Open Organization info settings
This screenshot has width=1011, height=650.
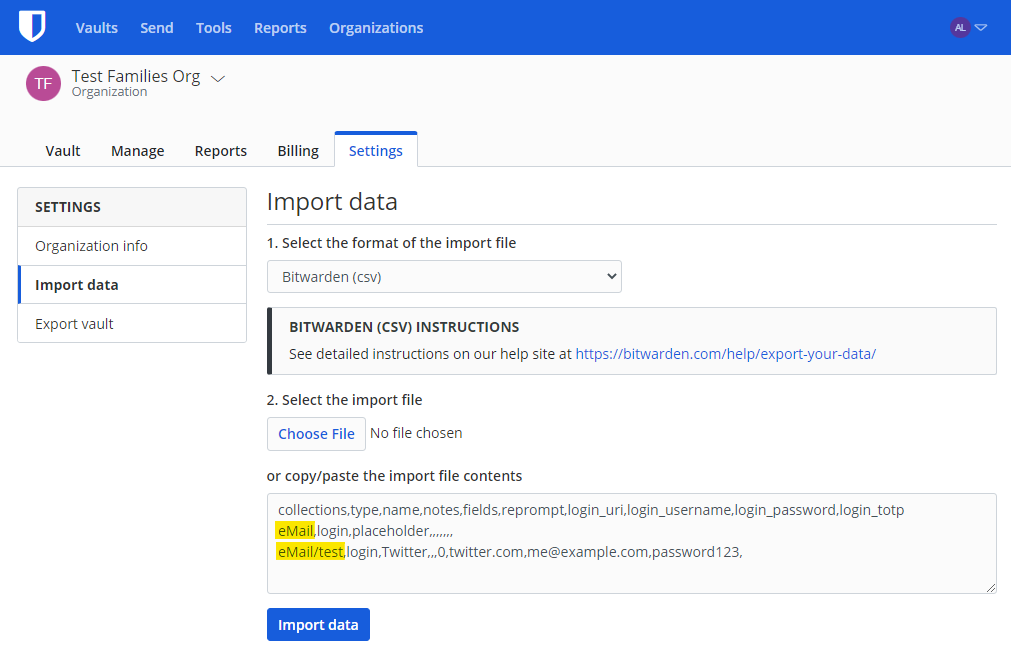click(92, 246)
